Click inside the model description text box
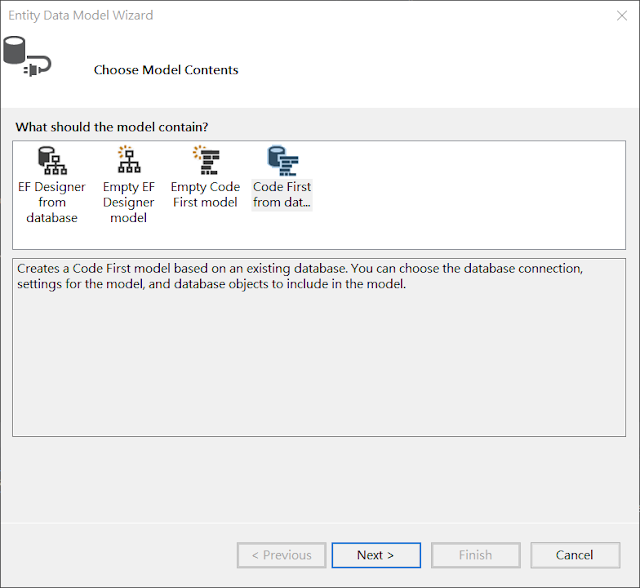The width and height of the screenshot is (640, 588). point(319,359)
